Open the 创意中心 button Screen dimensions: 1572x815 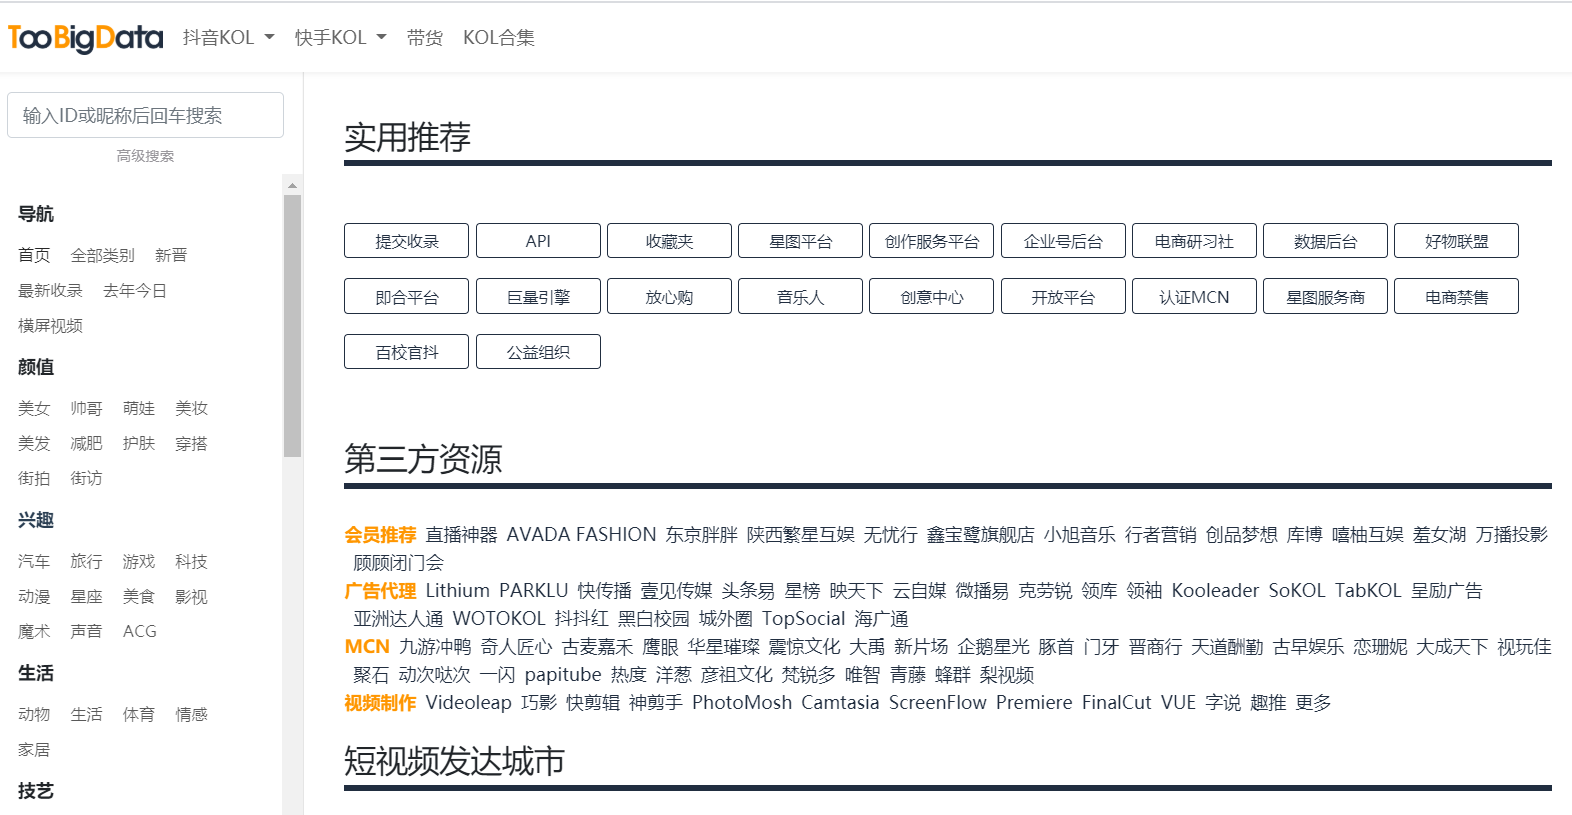932,297
